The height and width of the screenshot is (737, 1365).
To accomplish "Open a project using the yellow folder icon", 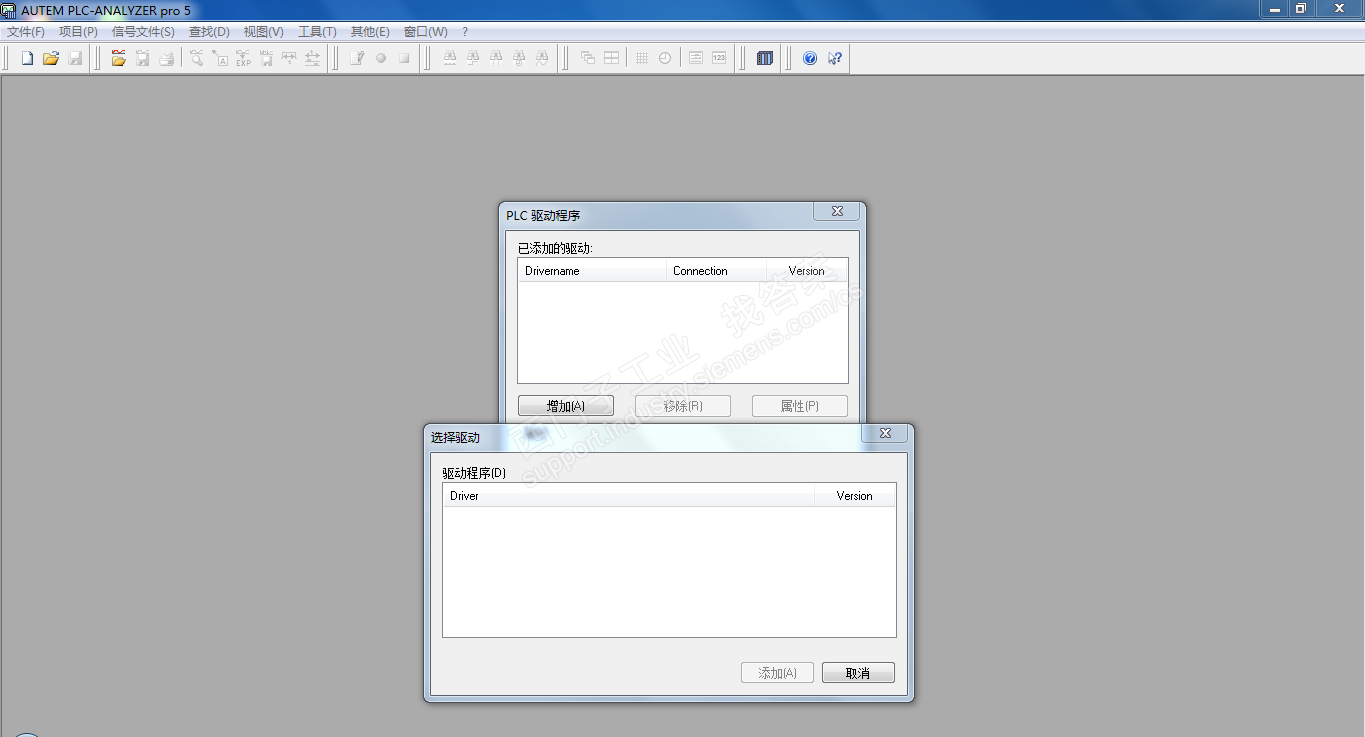I will 51,58.
